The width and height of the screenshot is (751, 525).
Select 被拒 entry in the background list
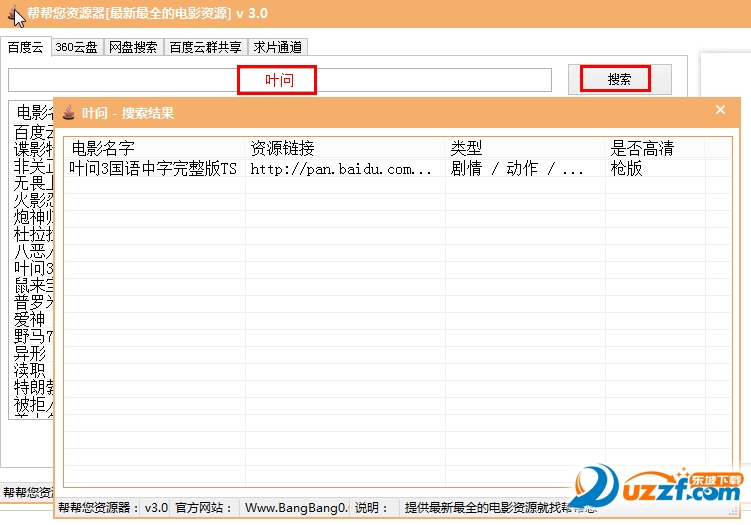click(x=33, y=405)
